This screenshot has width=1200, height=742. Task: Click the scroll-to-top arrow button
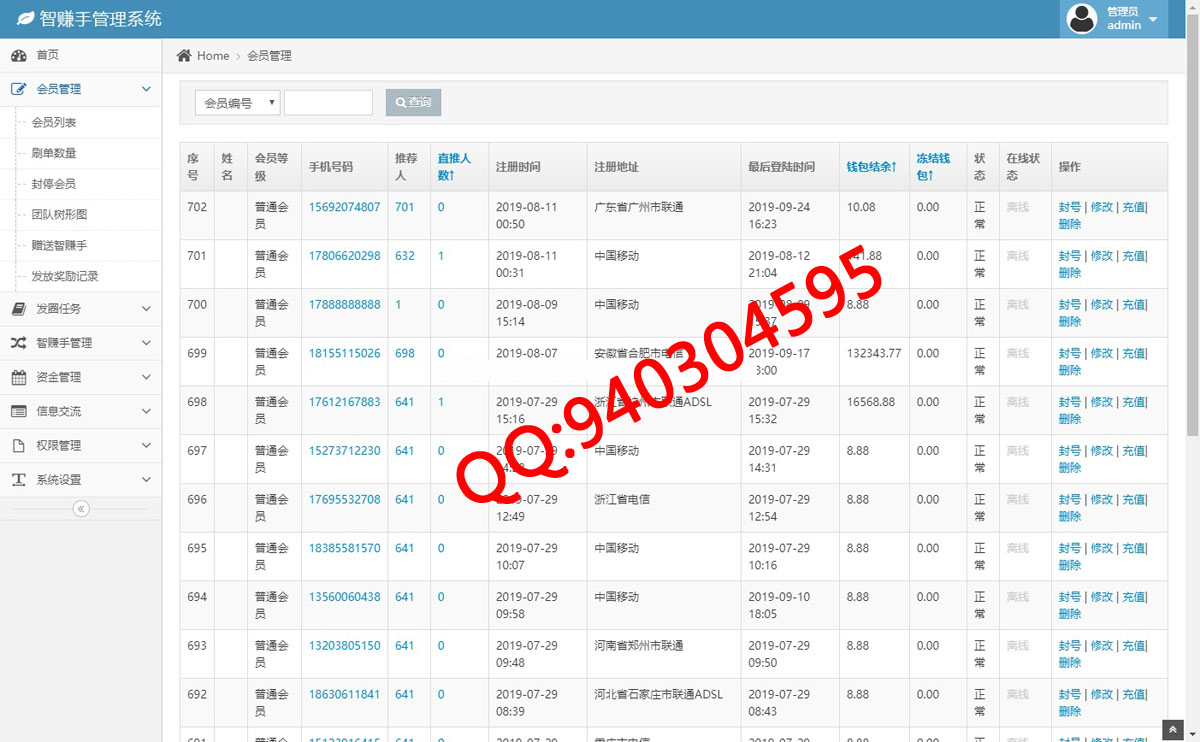coord(1172,729)
